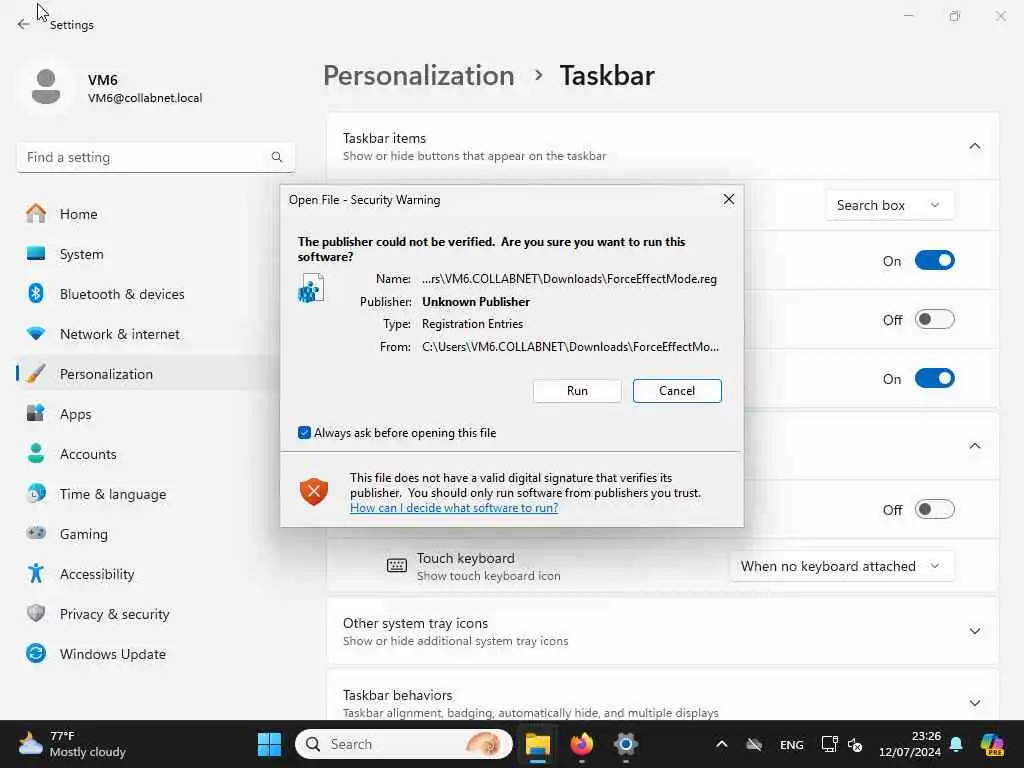Click the ENG language indicator
Viewport: 1024px width, 768px height.
pos(792,744)
